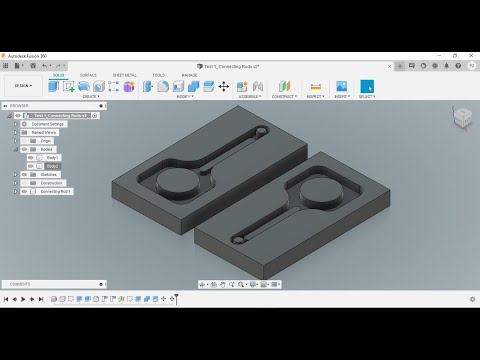The height and width of the screenshot is (360, 480).
Task: Collapse the Bodies folder
Action: click(x=15, y=149)
